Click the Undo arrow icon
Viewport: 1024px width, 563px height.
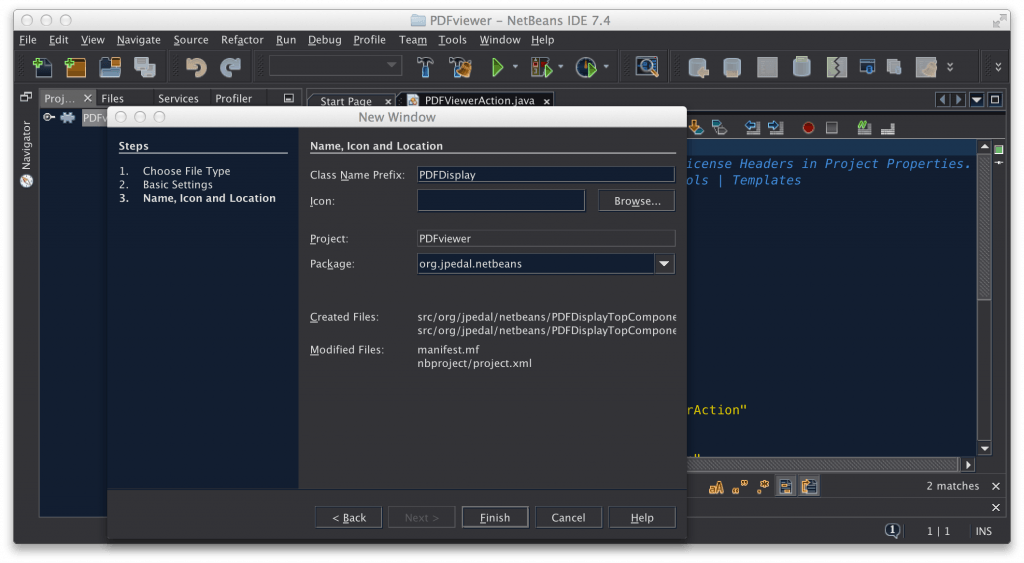(x=196, y=67)
